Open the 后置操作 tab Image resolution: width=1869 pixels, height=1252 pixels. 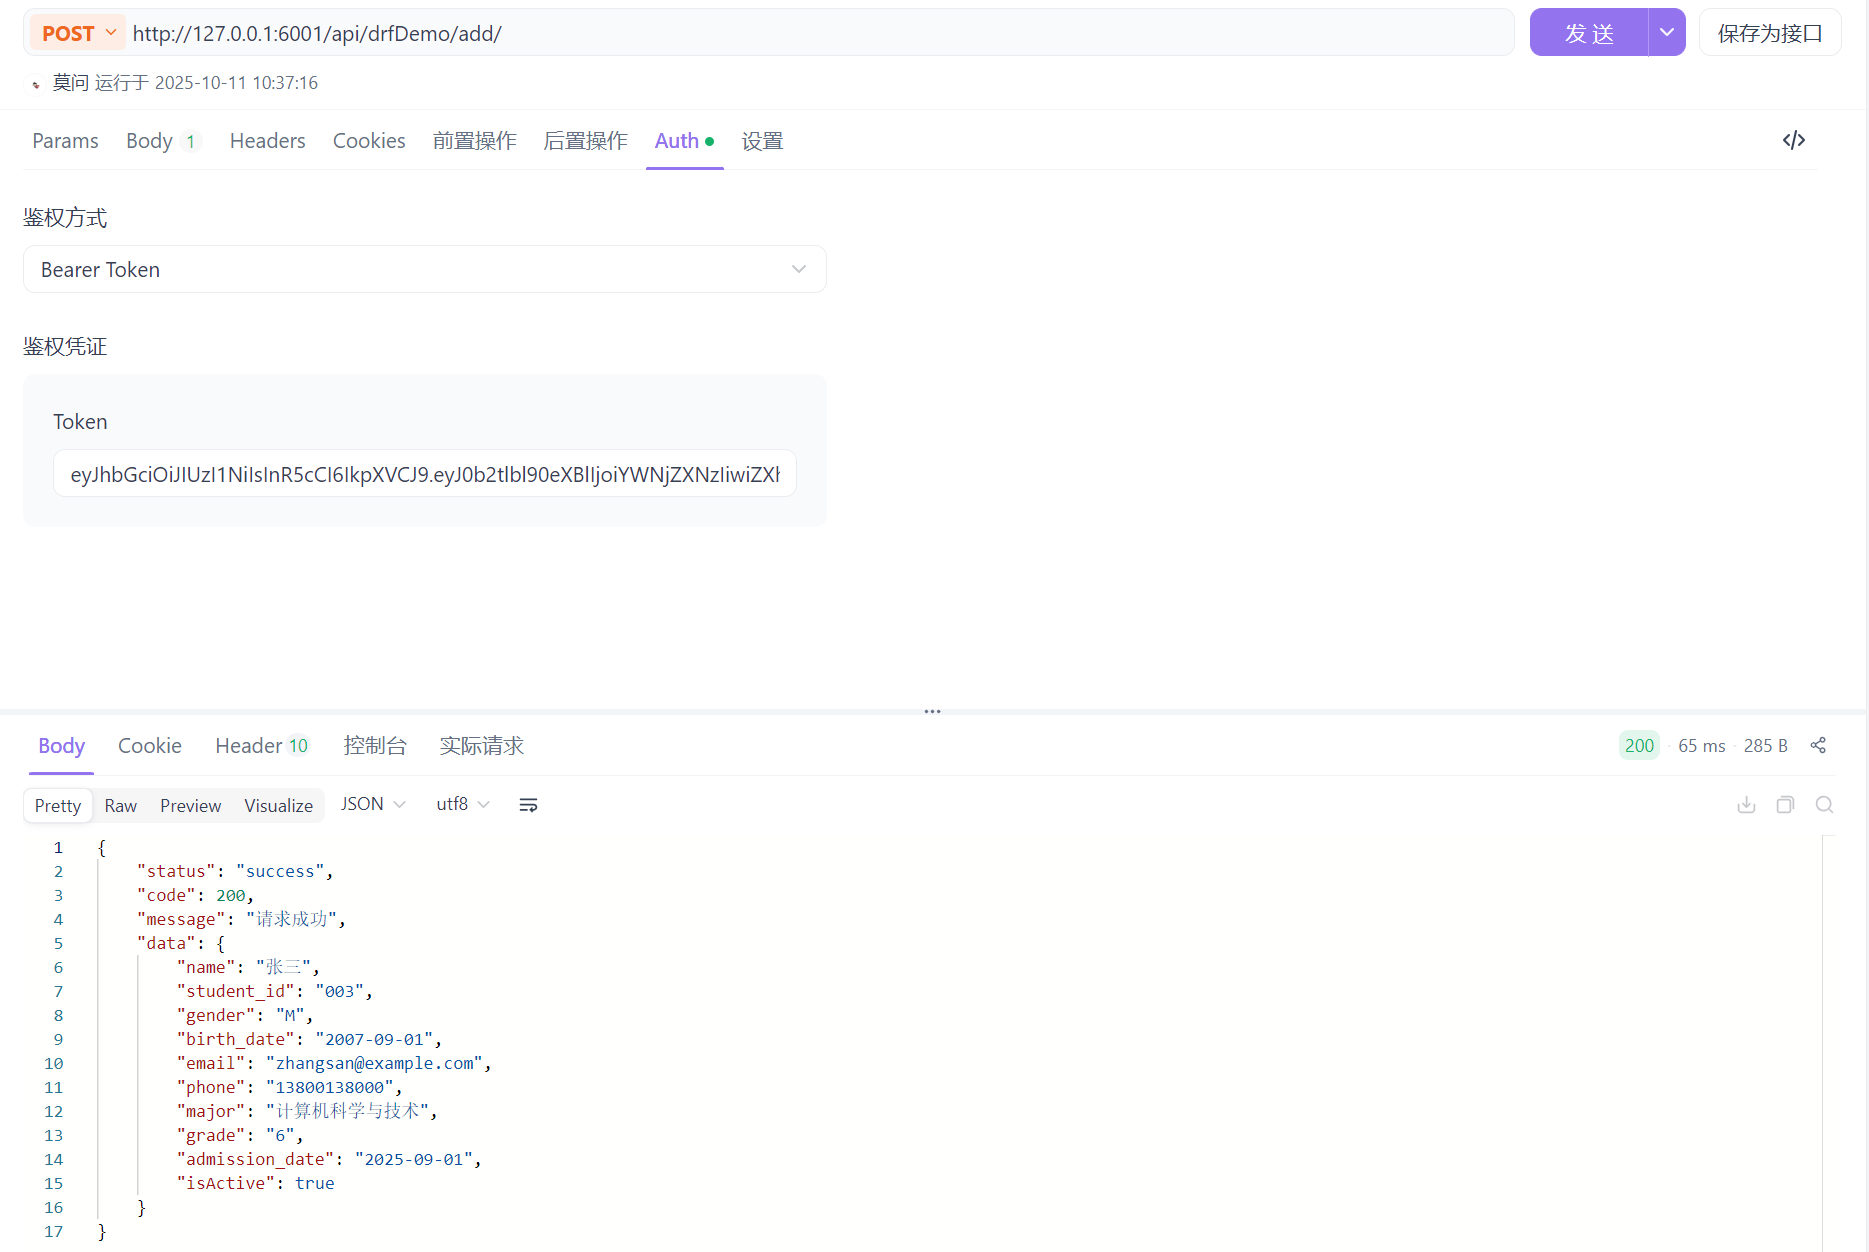tap(585, 141)
